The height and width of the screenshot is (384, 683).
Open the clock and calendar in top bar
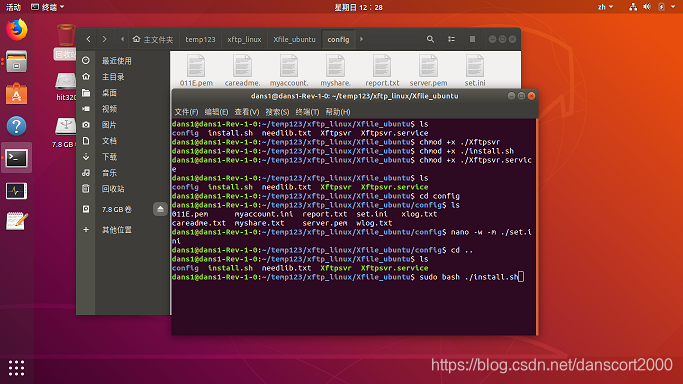click(x=358, y=7)
